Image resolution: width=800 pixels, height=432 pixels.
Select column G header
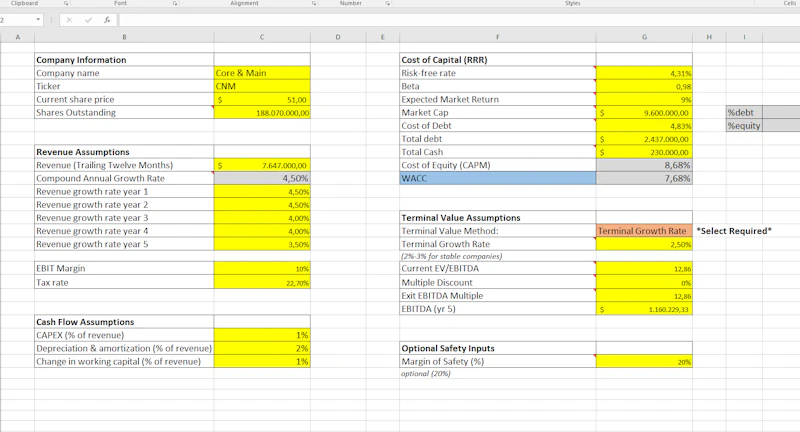pos(644,37)
